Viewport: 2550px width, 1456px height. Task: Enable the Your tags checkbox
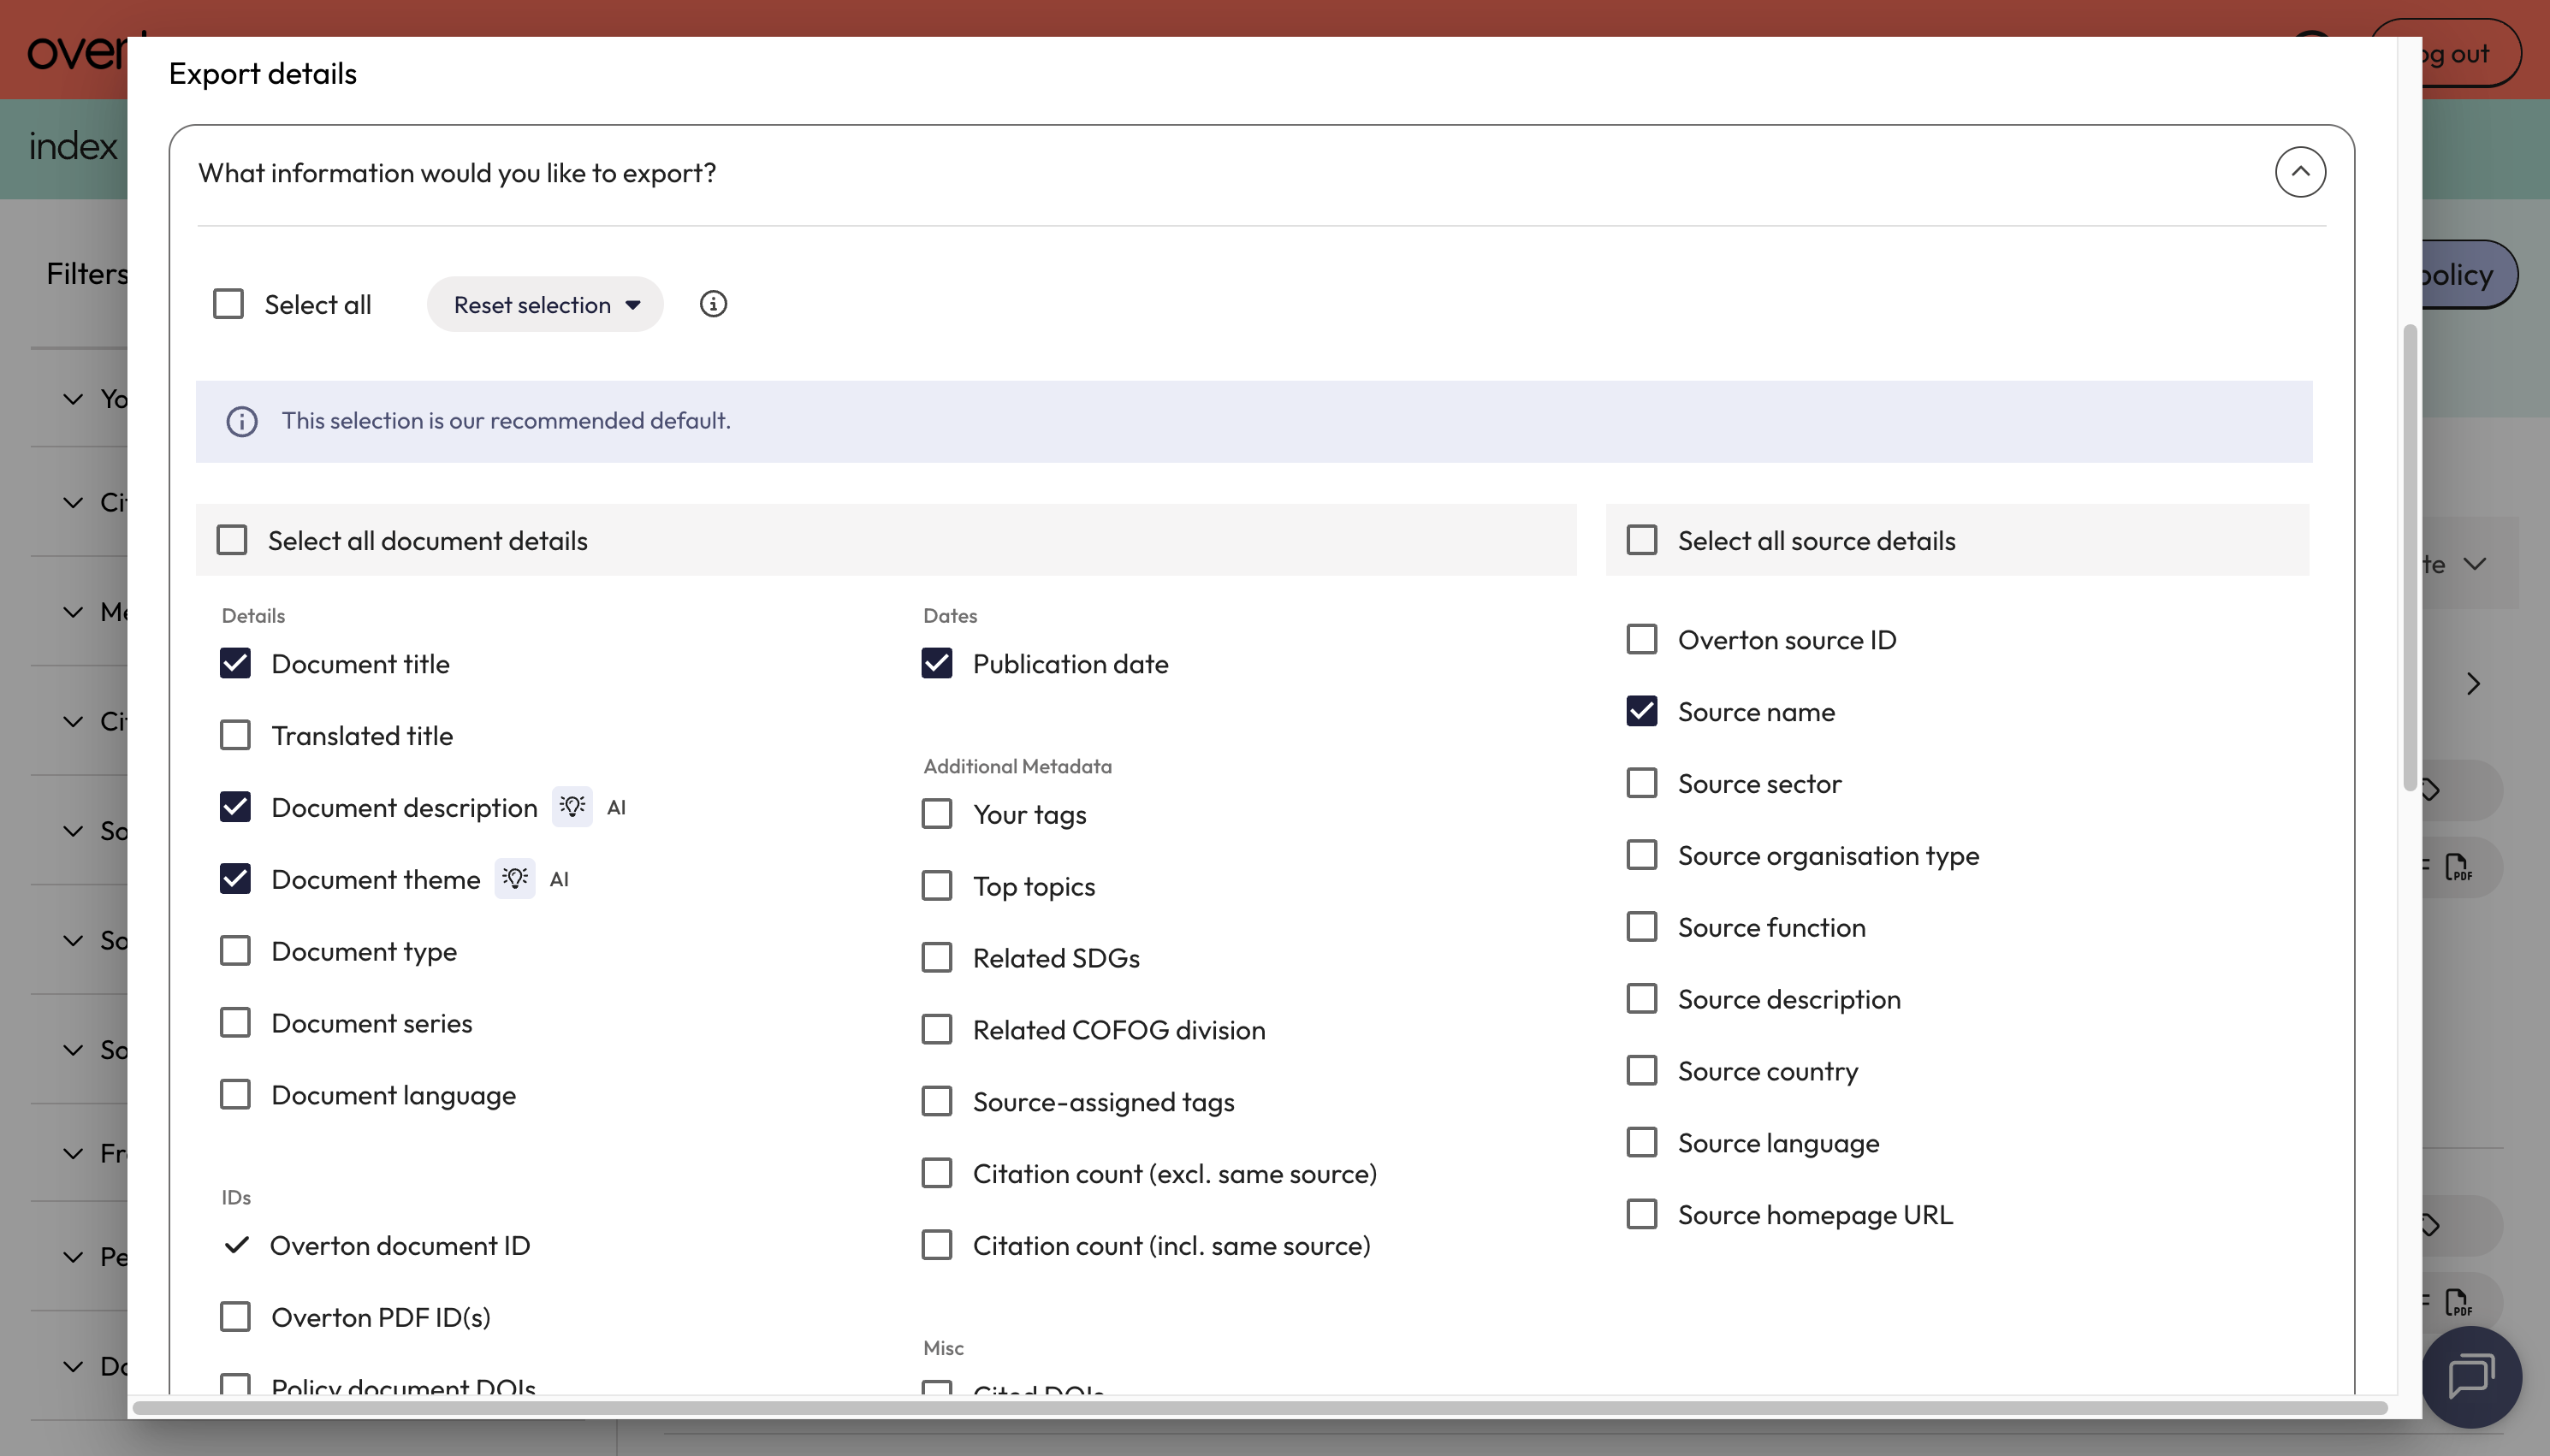coord(937,814)
